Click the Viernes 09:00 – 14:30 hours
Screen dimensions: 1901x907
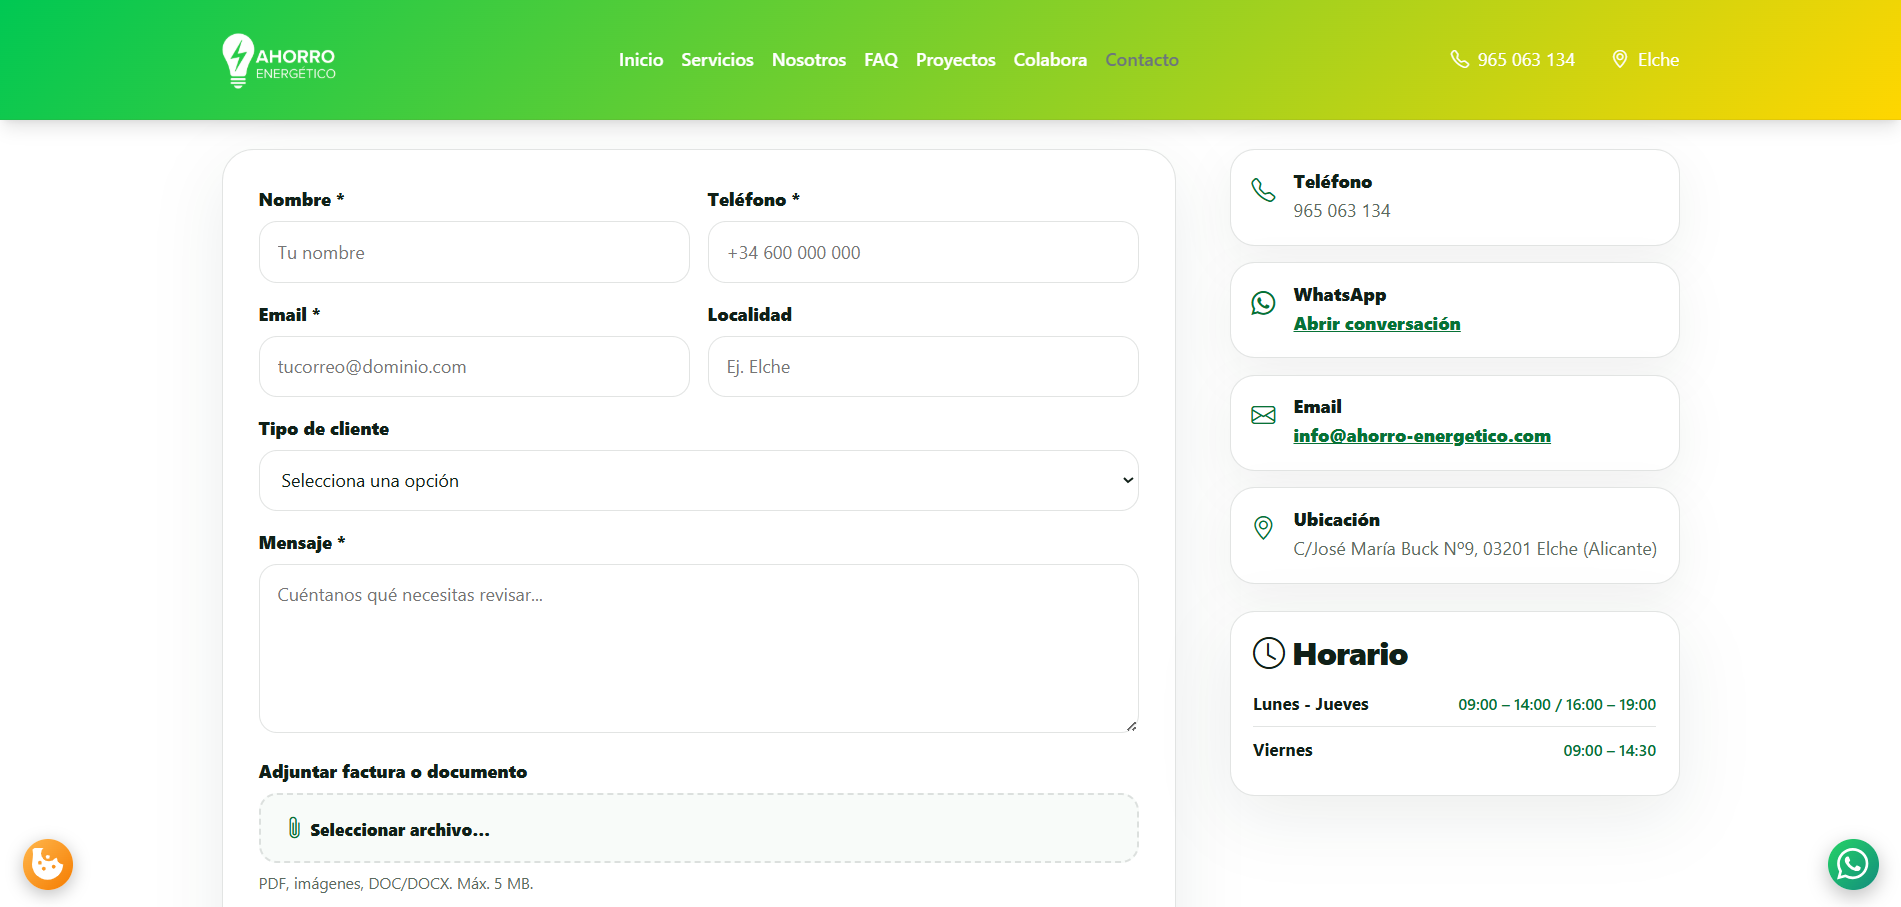point(1609,751)
